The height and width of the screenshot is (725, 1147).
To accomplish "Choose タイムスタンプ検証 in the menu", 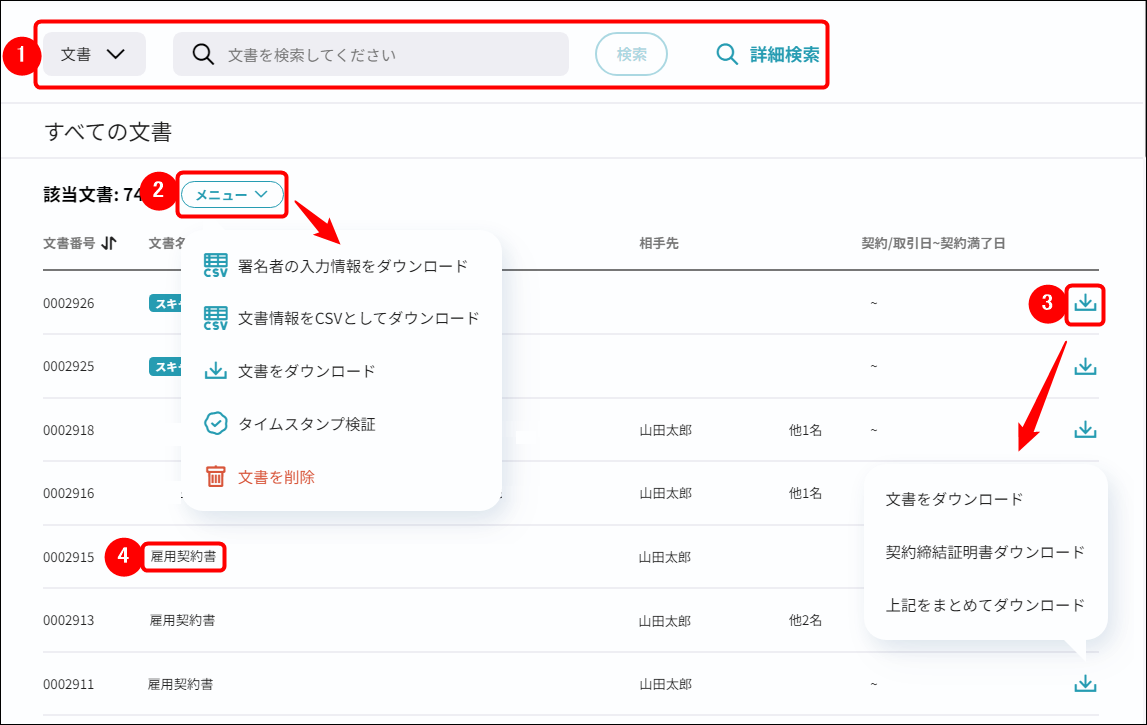I will tap(306, 424).
